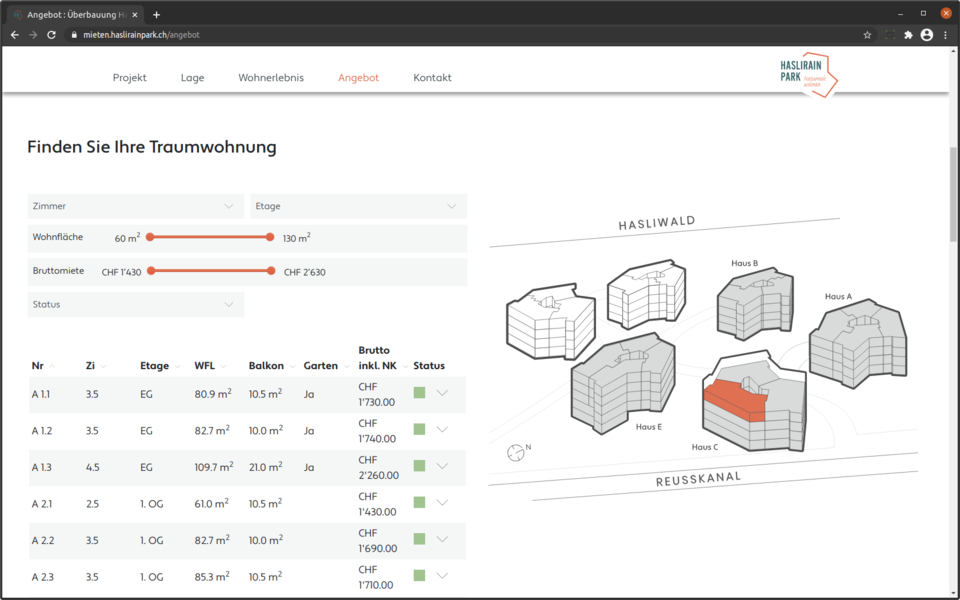Open the Kontakt menu item
This screenshot has width=960, height=600.
tap(432, 78)
